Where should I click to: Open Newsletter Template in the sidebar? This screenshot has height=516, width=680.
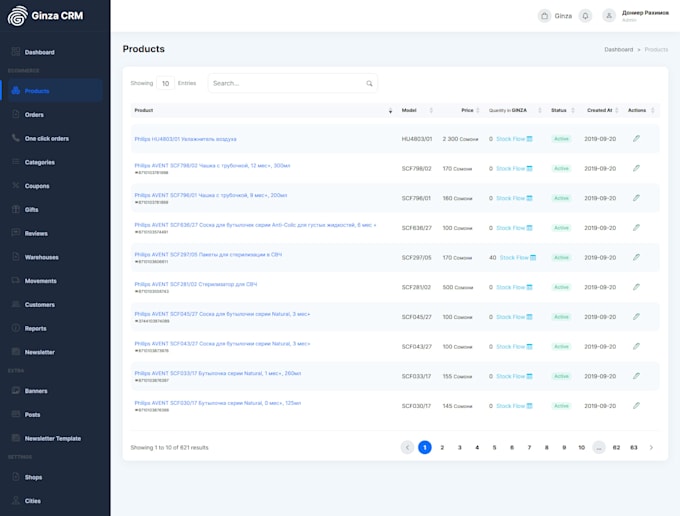coord(55,438)
